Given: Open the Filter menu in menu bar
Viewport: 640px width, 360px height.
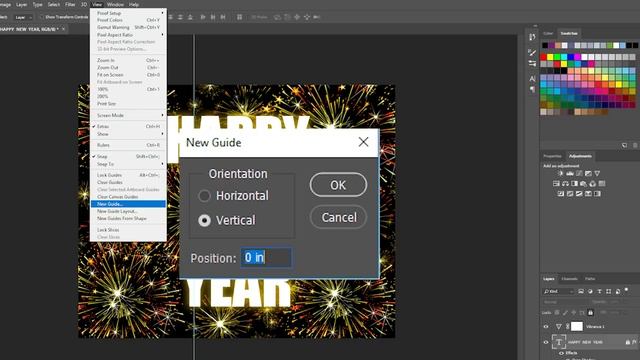Looking at the screenshot, I should [70, 4].
